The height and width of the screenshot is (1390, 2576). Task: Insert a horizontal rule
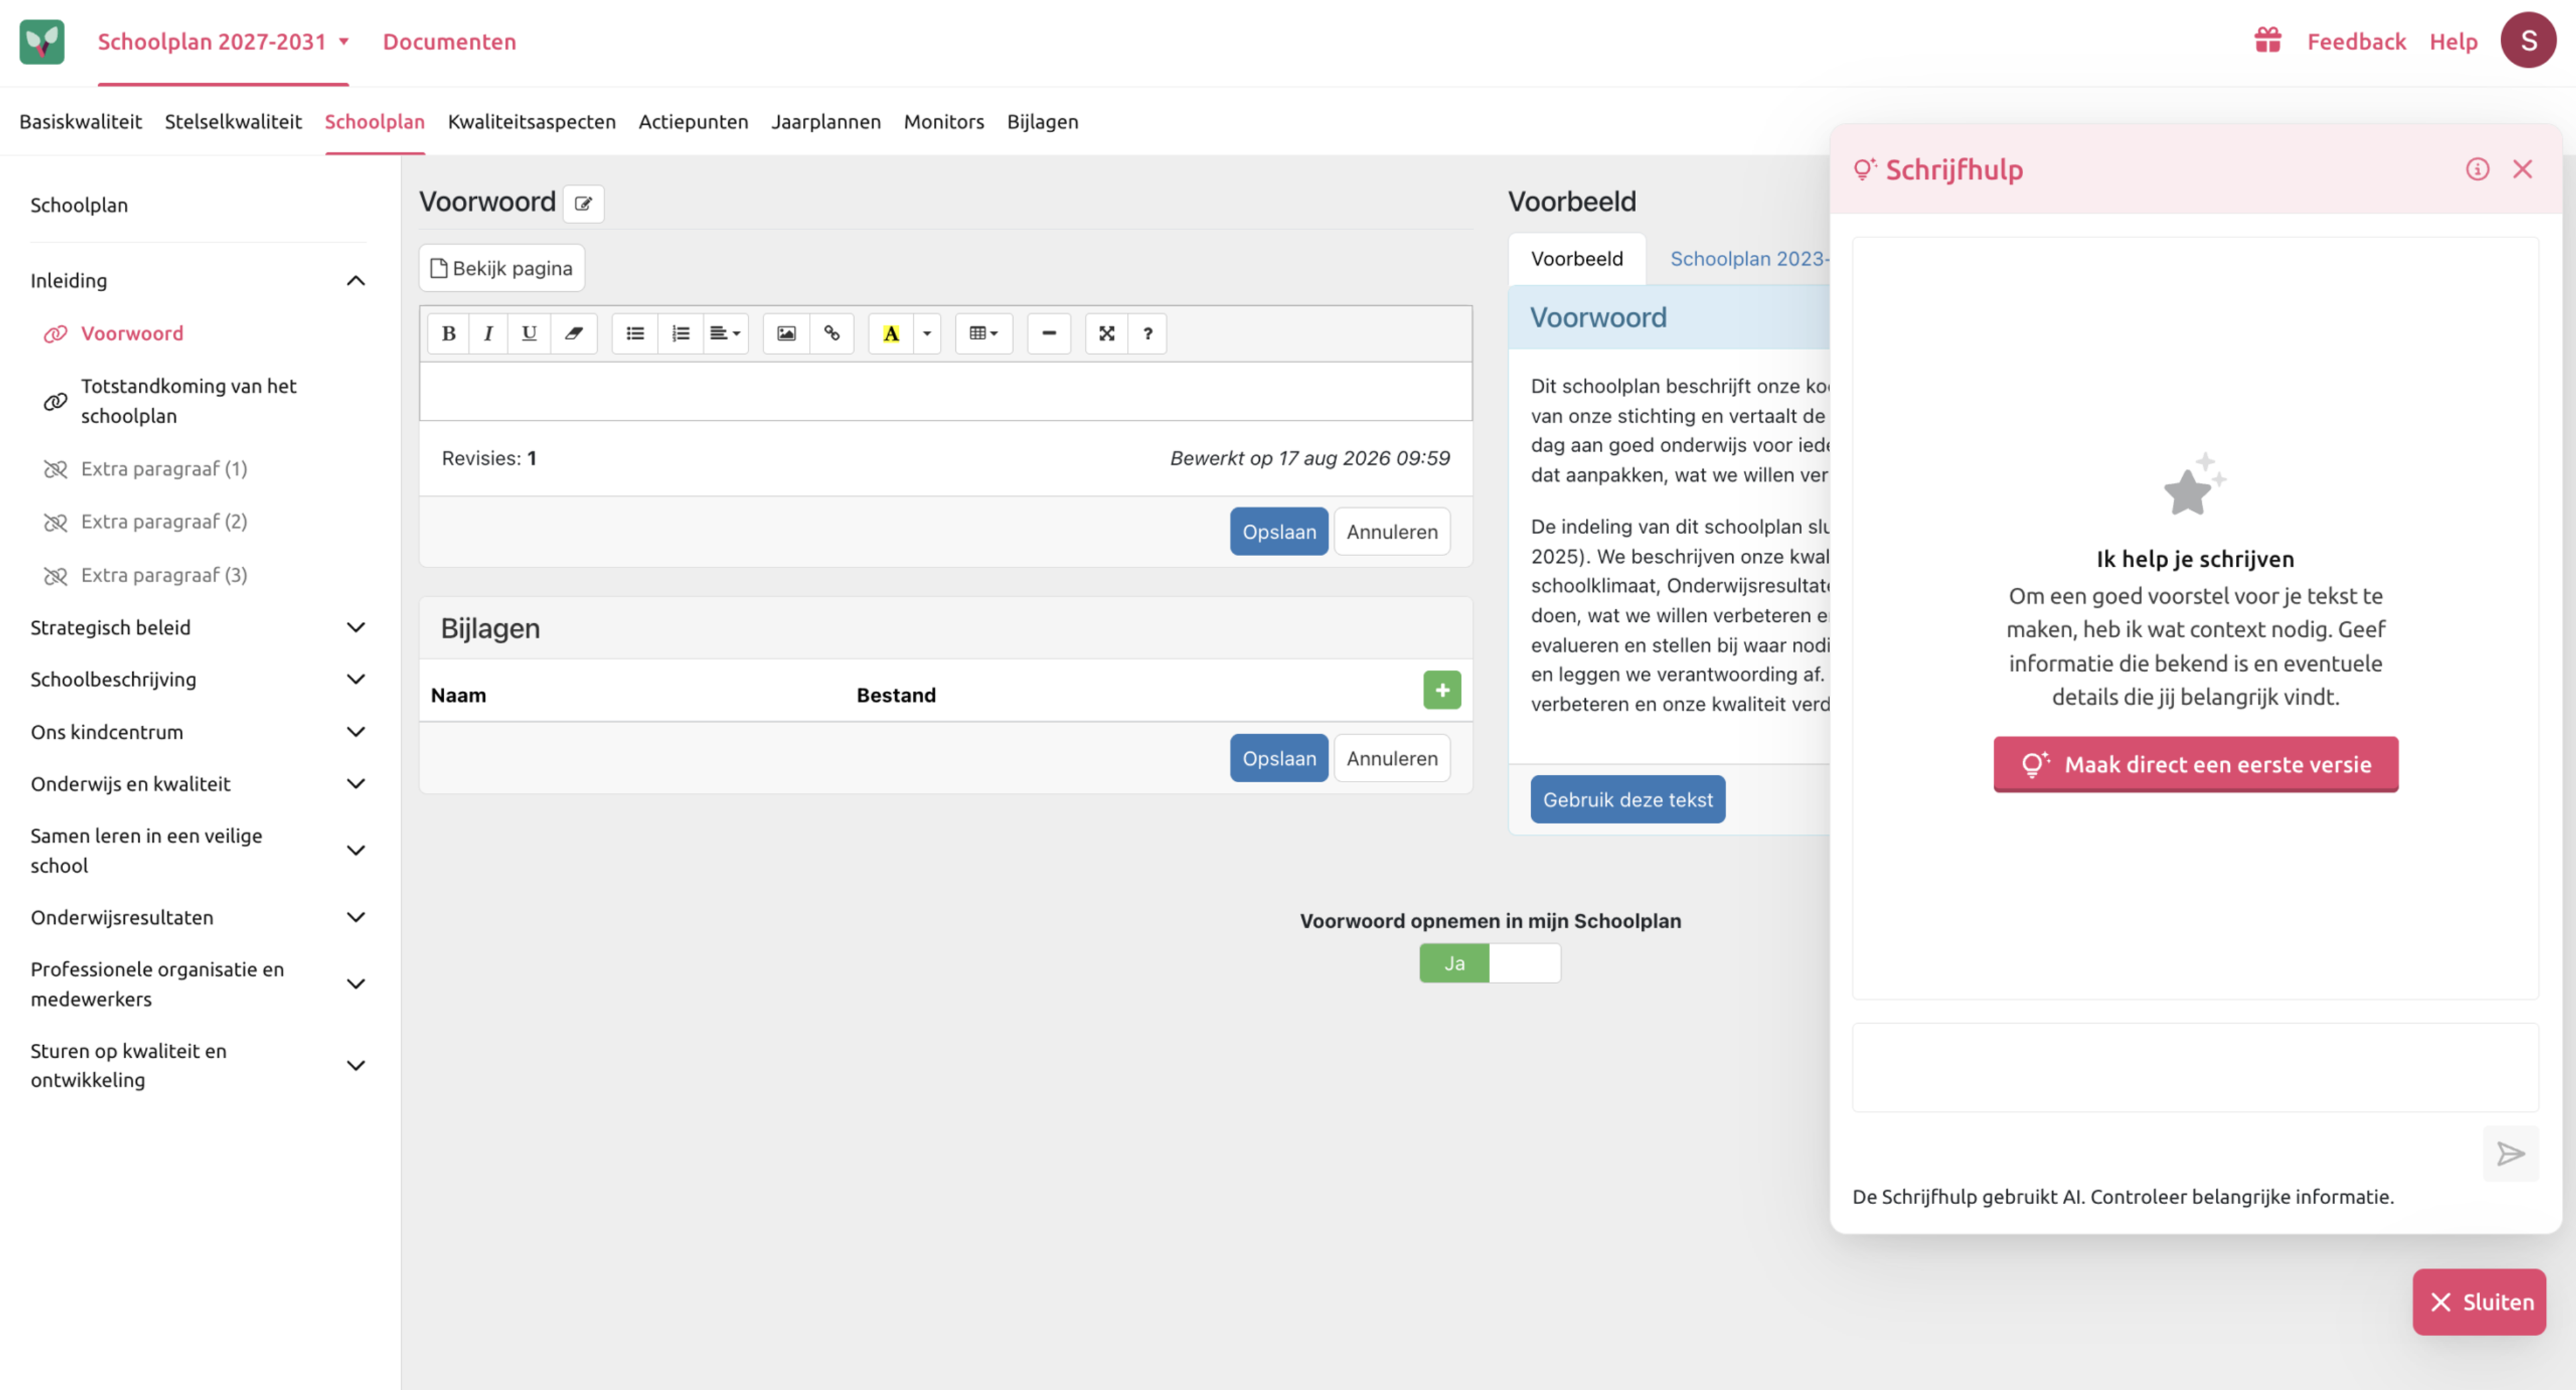tap(1049, 333)
